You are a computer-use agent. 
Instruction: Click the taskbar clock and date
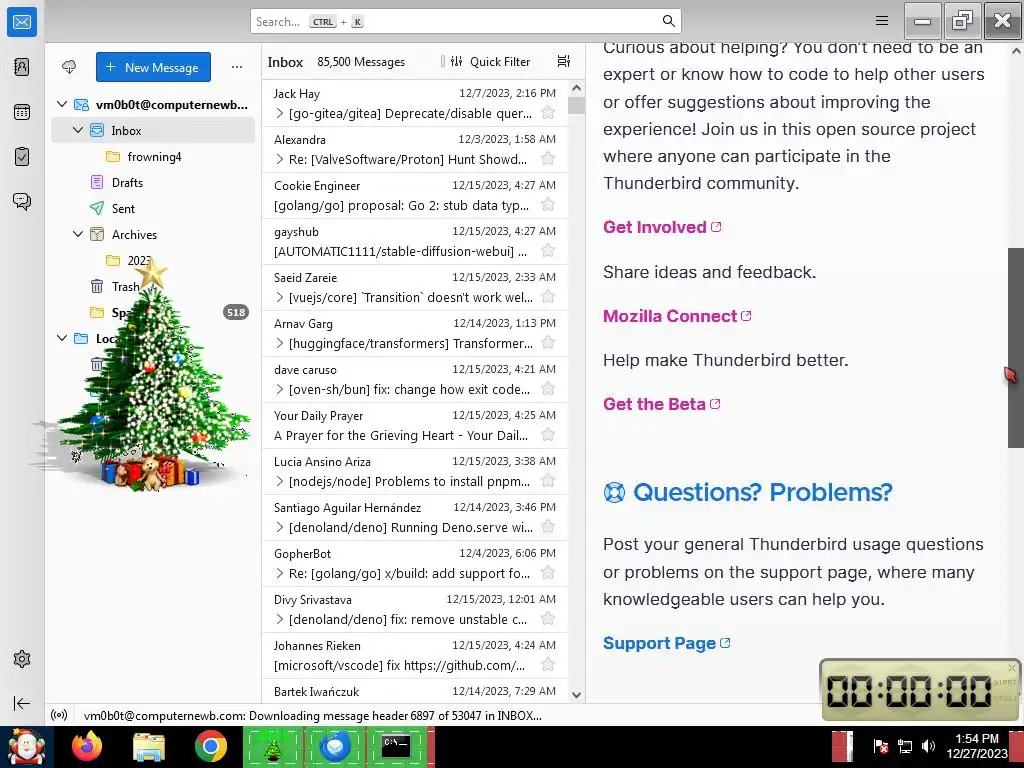coord(977,746)
